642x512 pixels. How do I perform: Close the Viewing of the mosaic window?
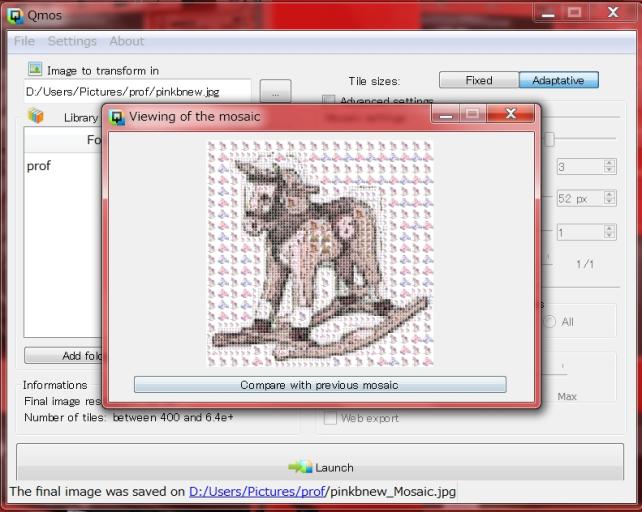[511, 113]
